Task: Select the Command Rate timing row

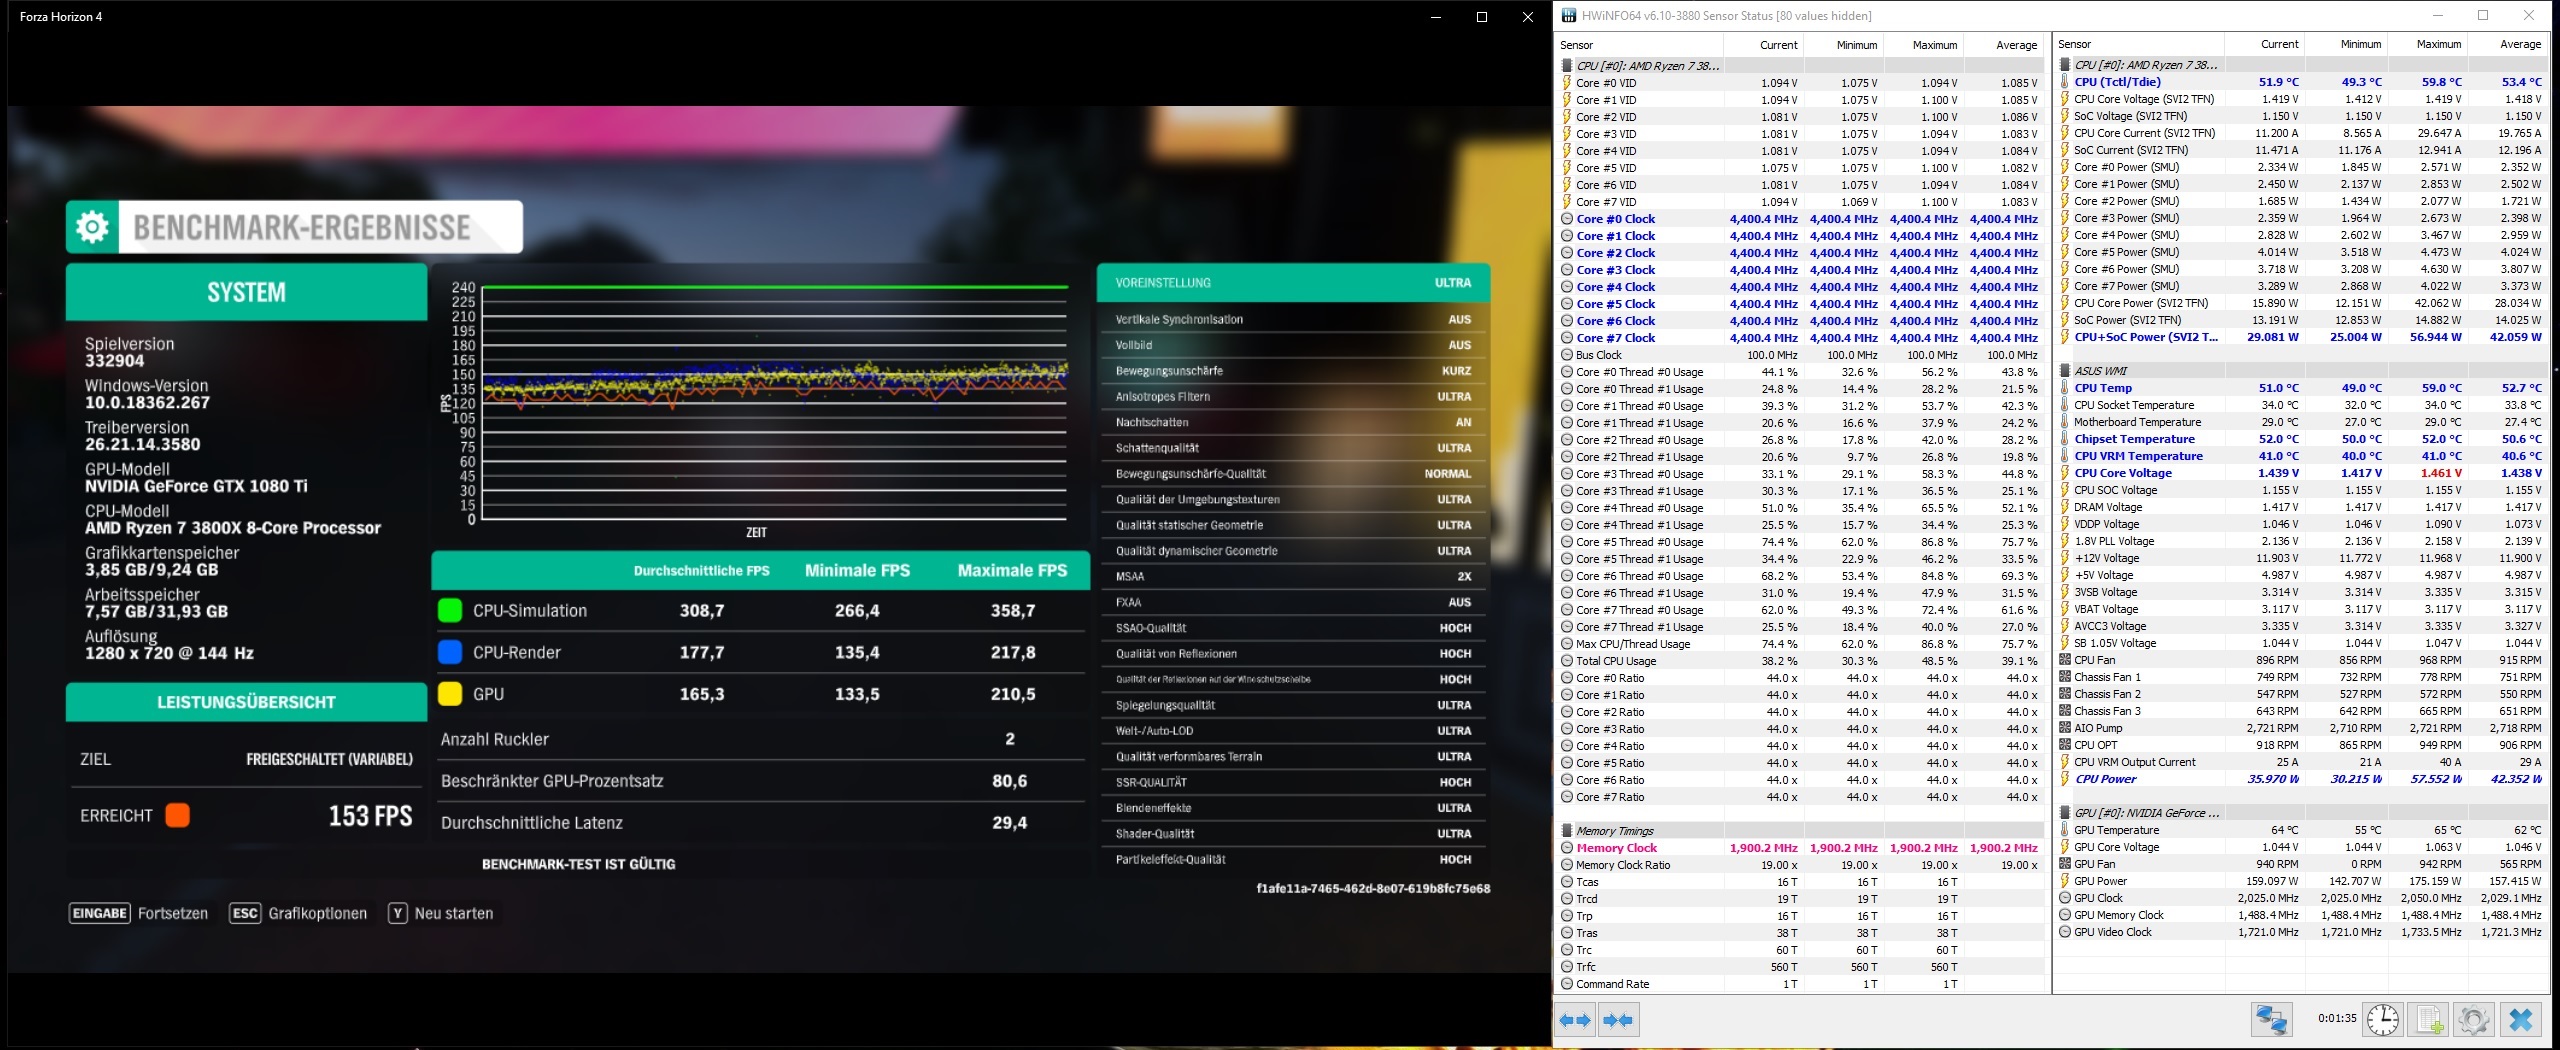Action: click(1800, 984)
